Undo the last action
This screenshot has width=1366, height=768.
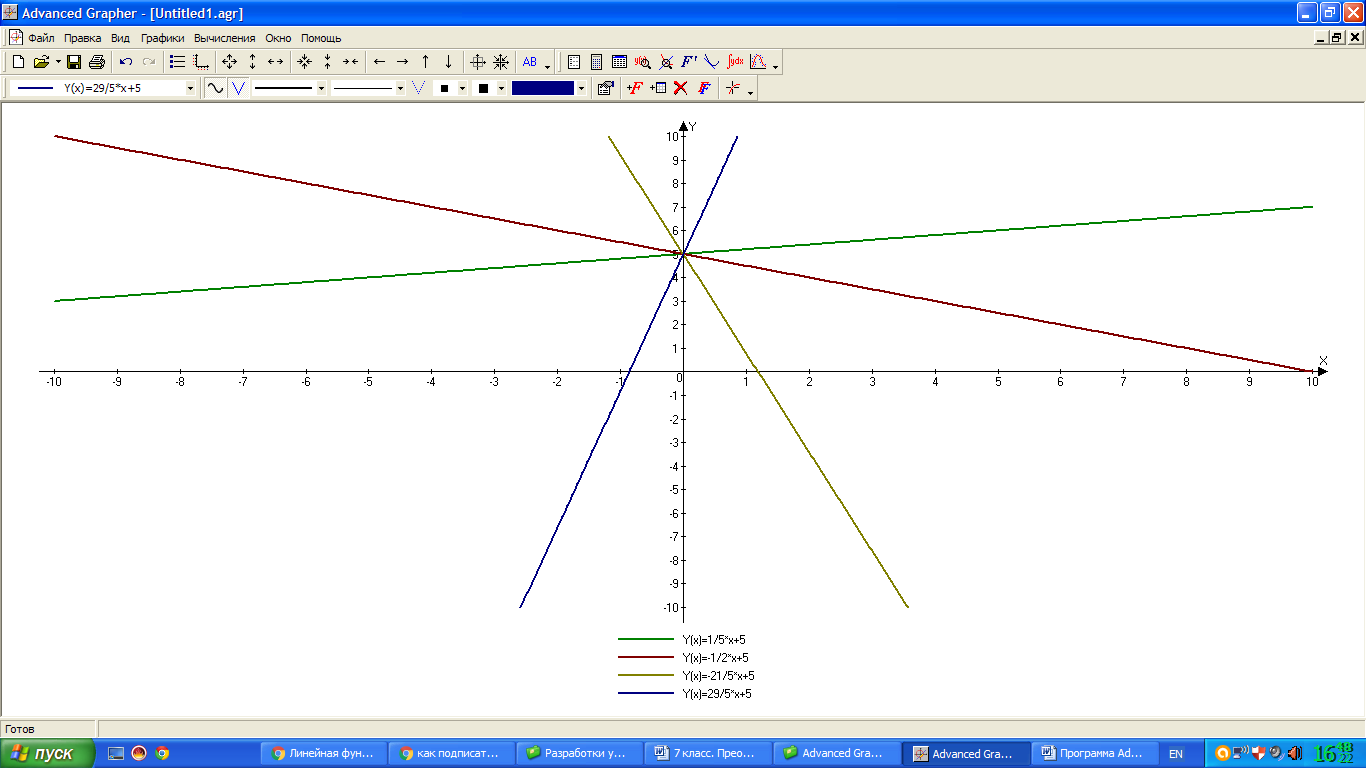(x=126, y=62)
